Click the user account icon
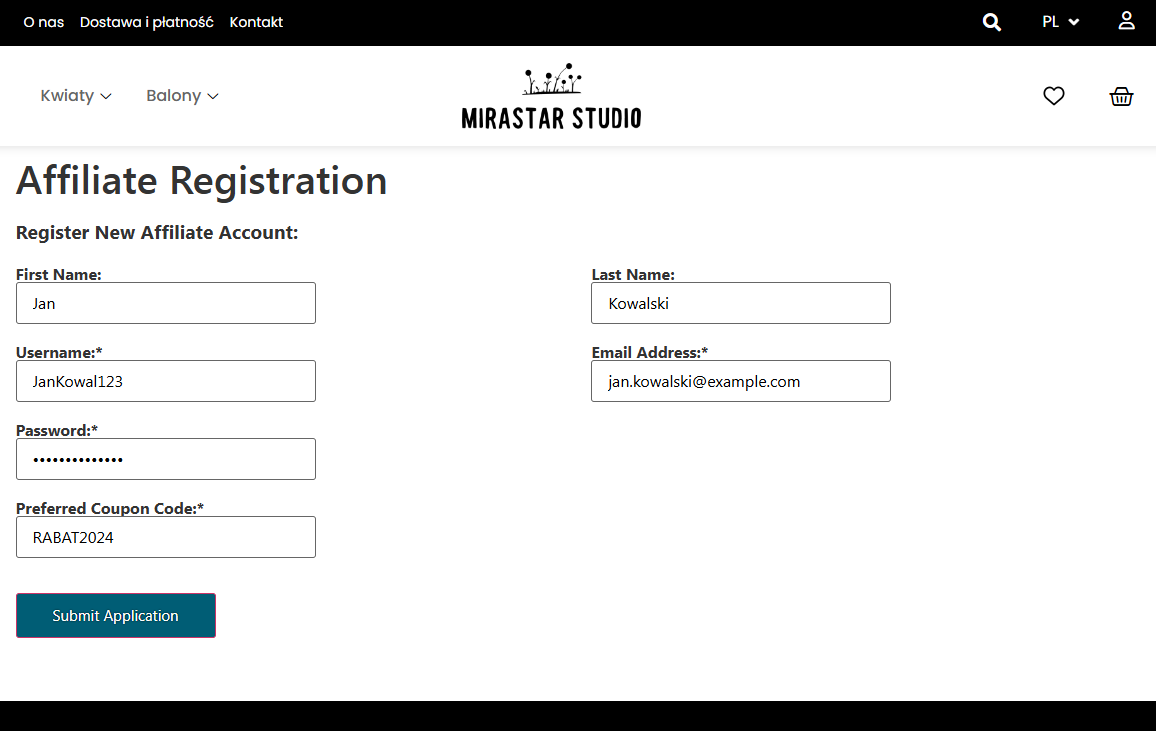 click(x=1126, y=21)
